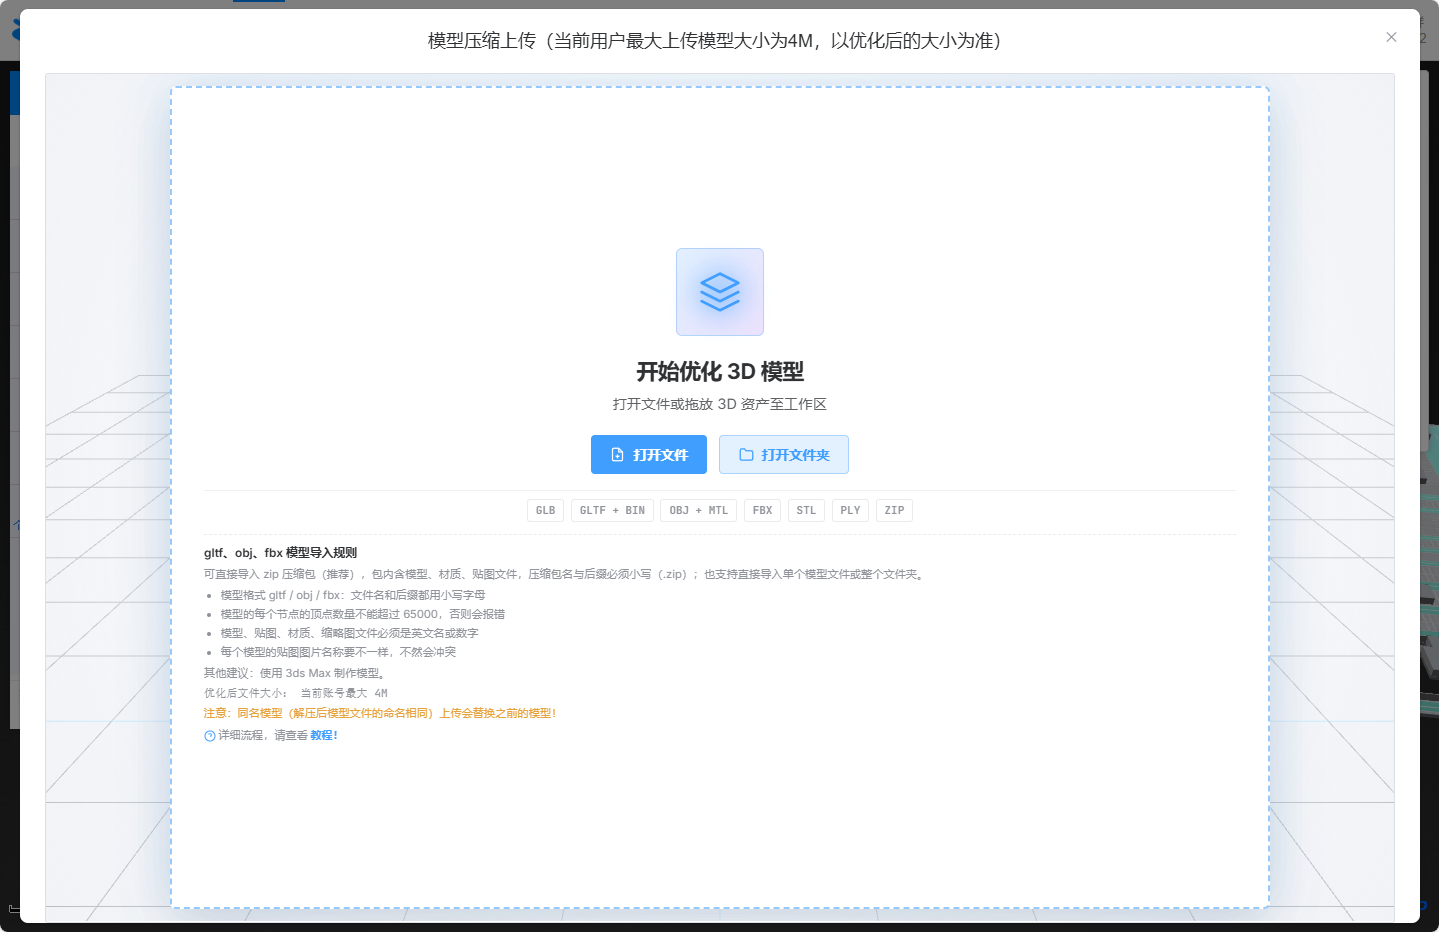Click the 可直接导入 zip 压缩包 description line

tap(566, 574)
